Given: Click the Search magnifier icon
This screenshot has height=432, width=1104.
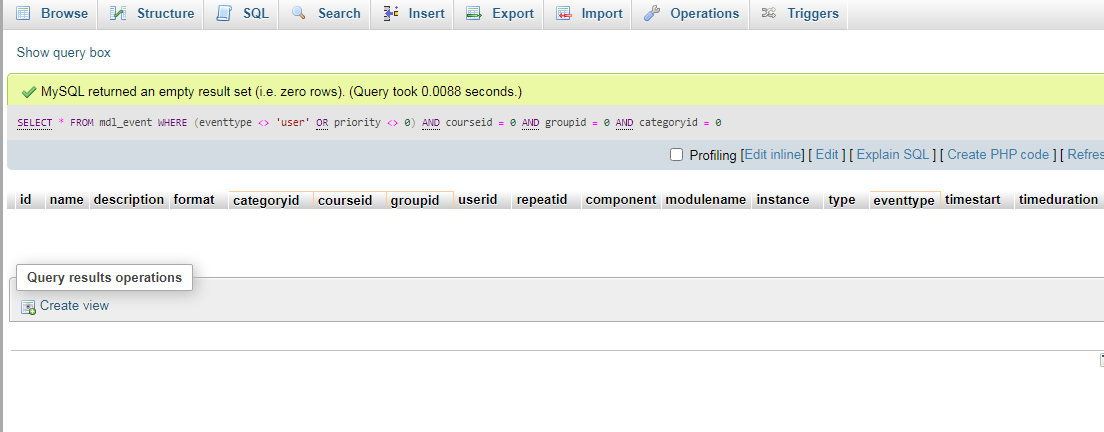Looking at the screenshot, I should click(x=299, y=13).
